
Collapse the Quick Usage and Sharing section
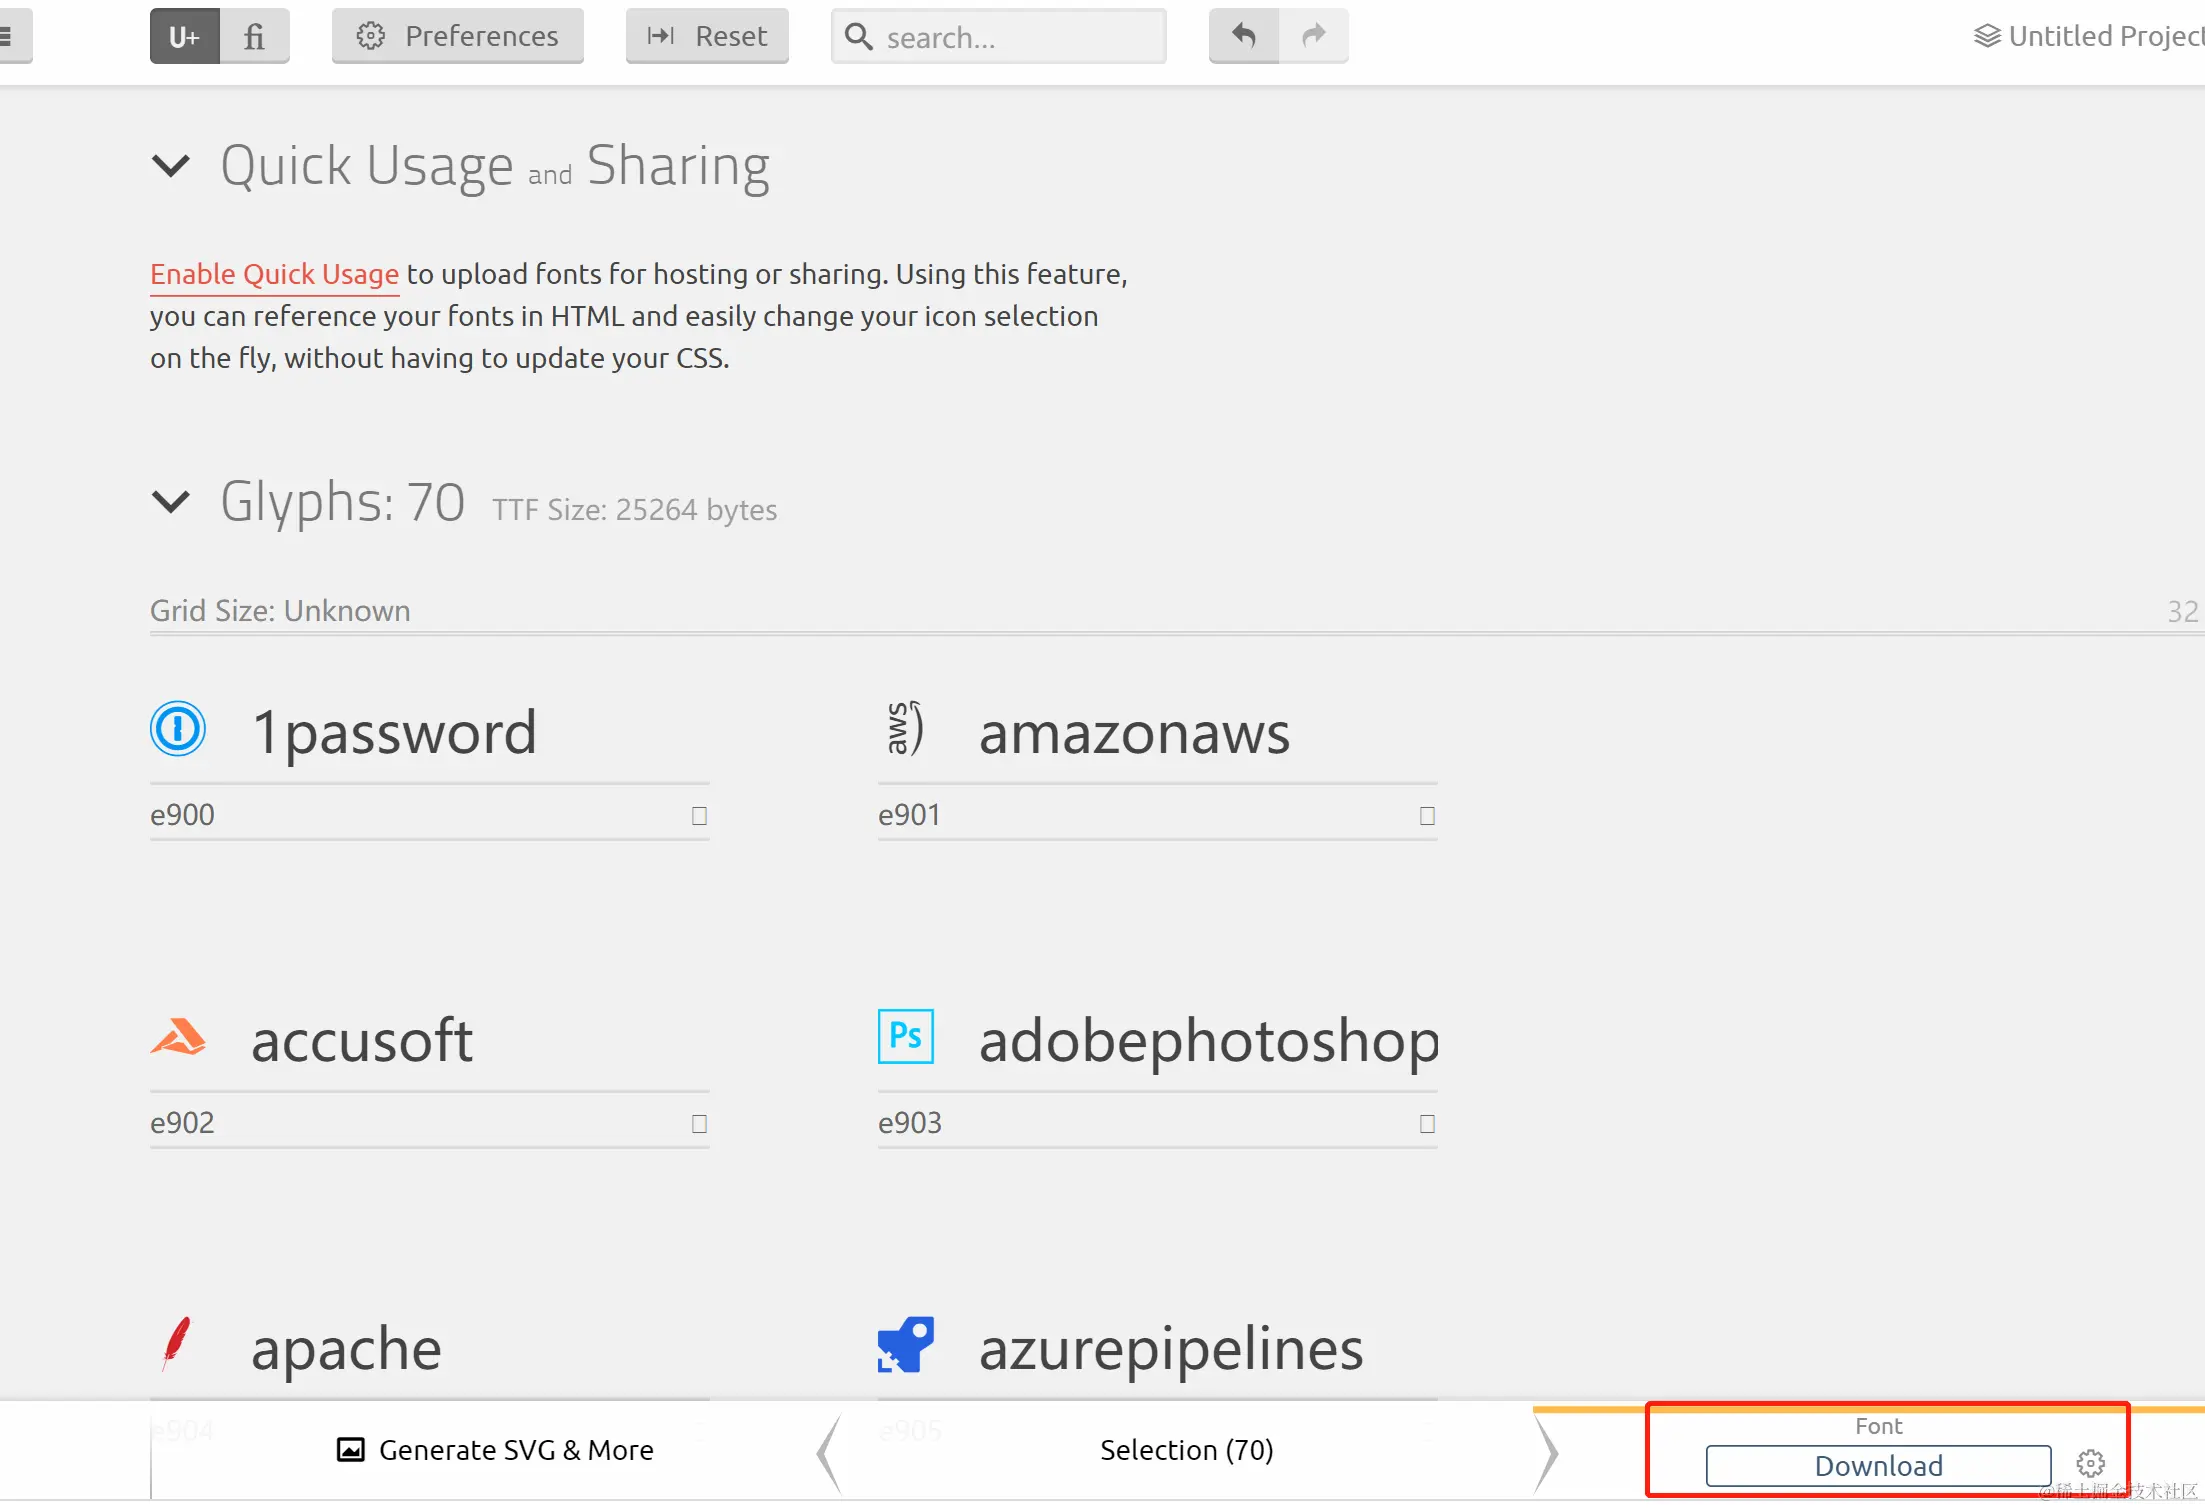171,165
